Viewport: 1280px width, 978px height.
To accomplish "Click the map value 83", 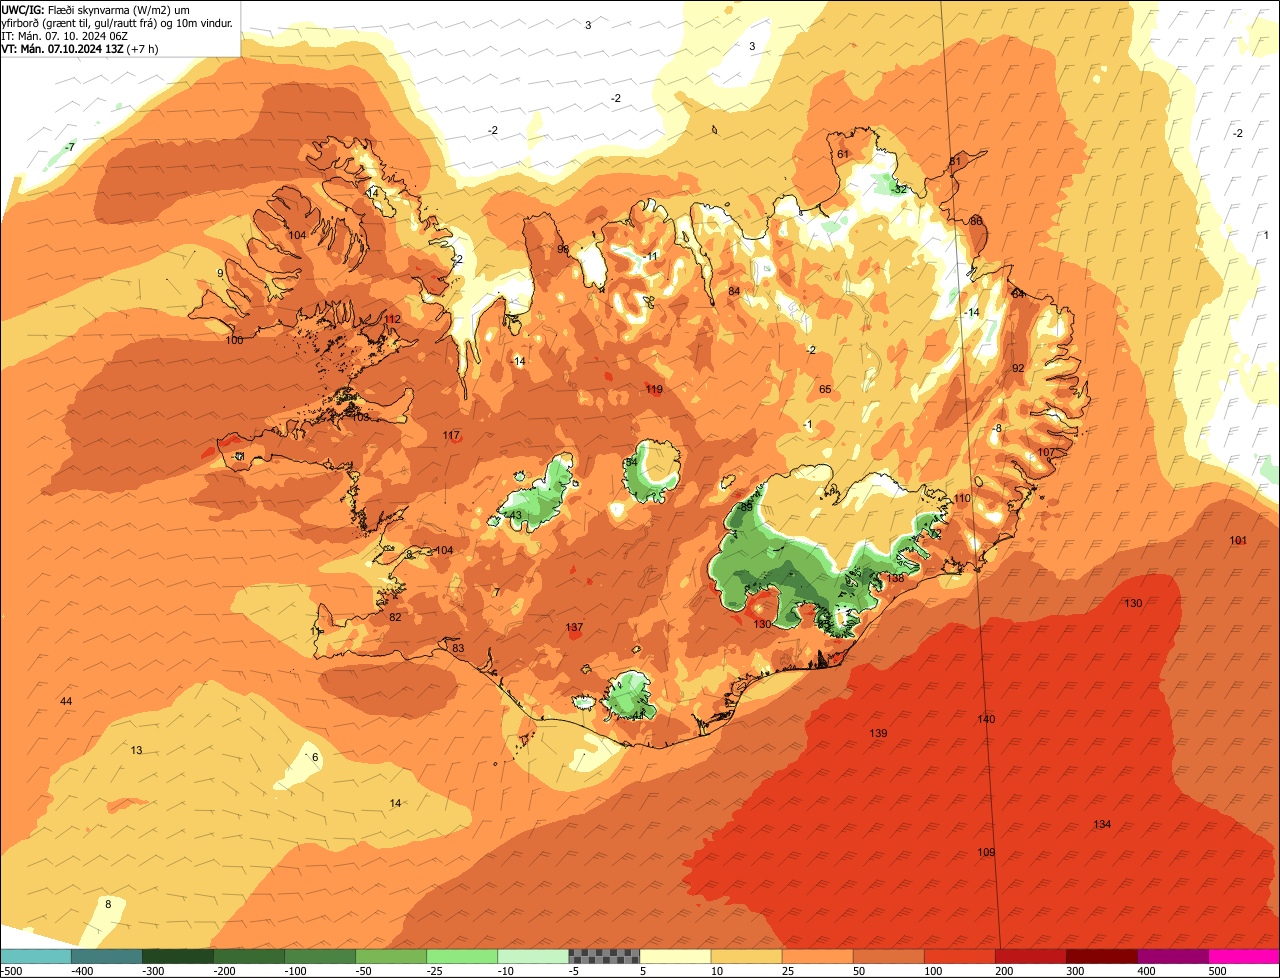I will (x=458, y=648).
